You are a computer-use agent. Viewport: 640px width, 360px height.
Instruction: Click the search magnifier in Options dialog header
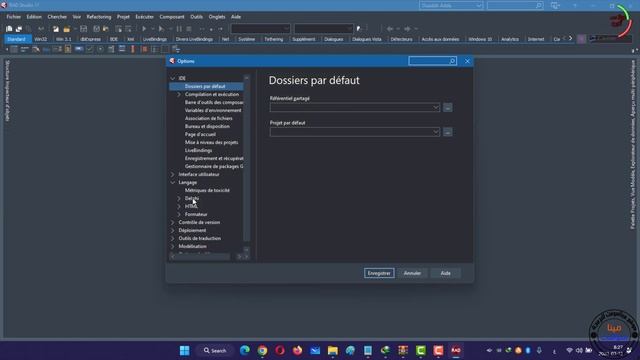[452, 61]
